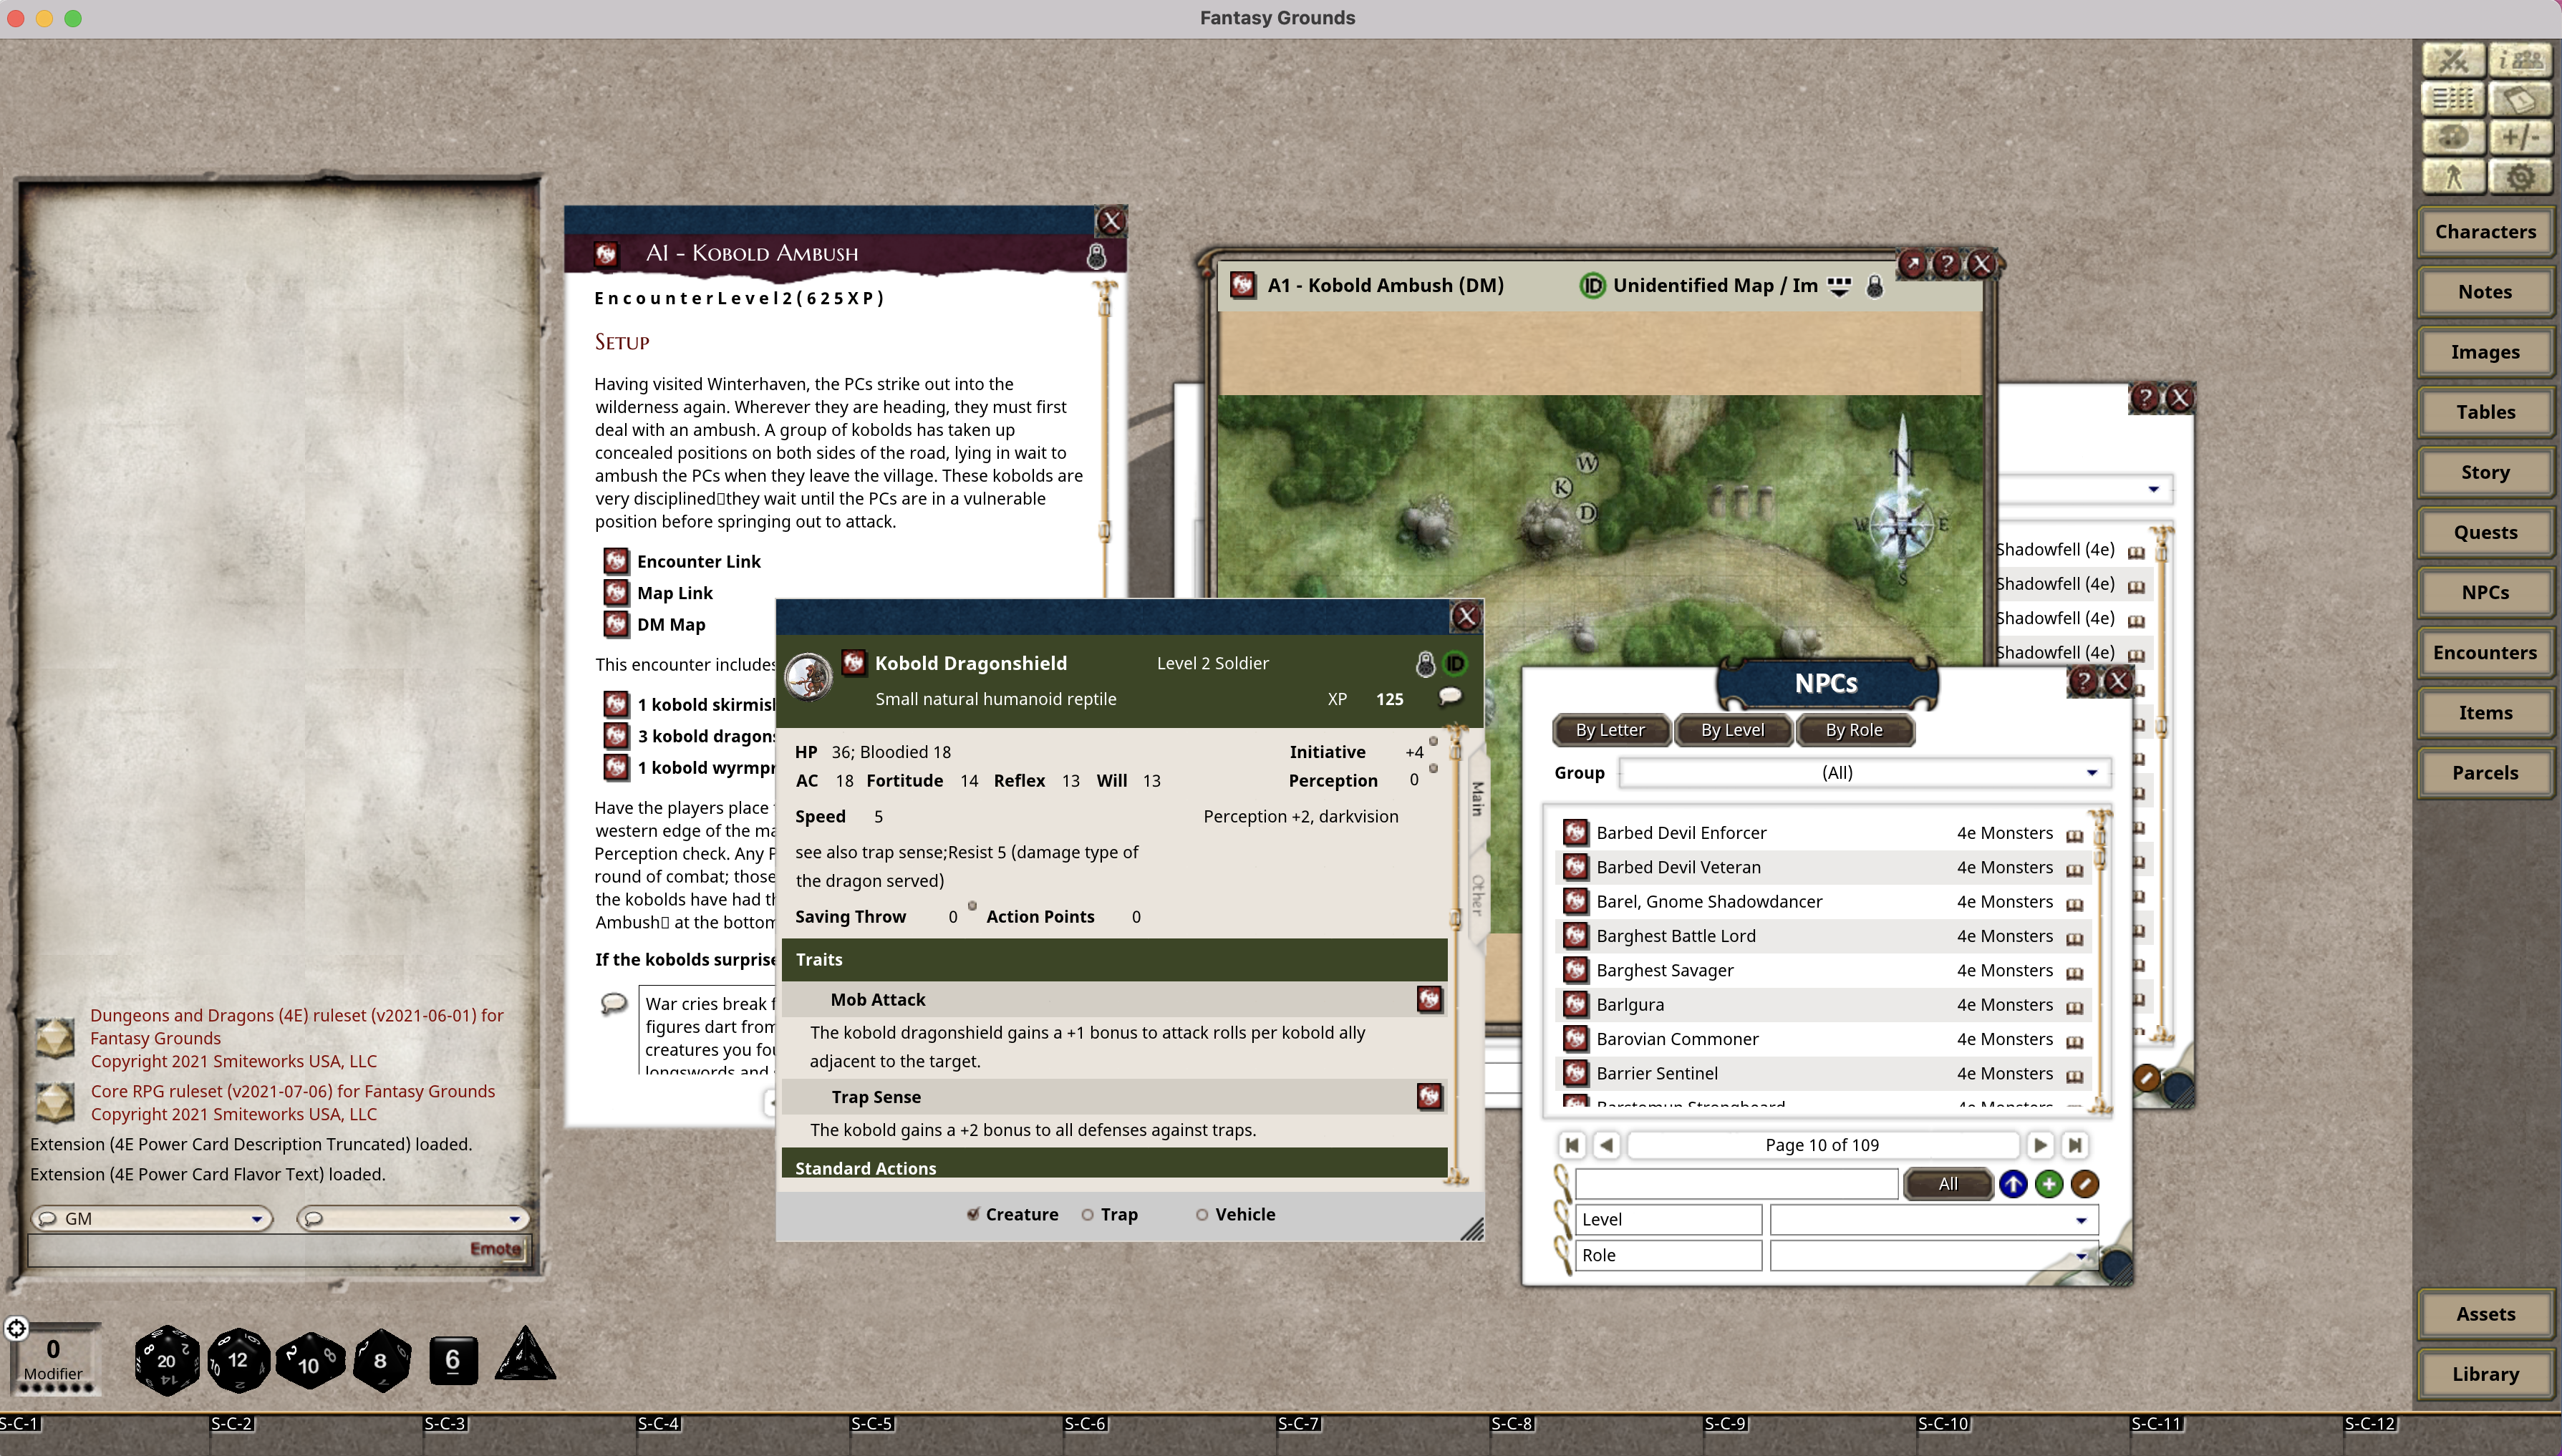Open the Options gear icon
2562x1456 pixels.
pos(2519,177)
